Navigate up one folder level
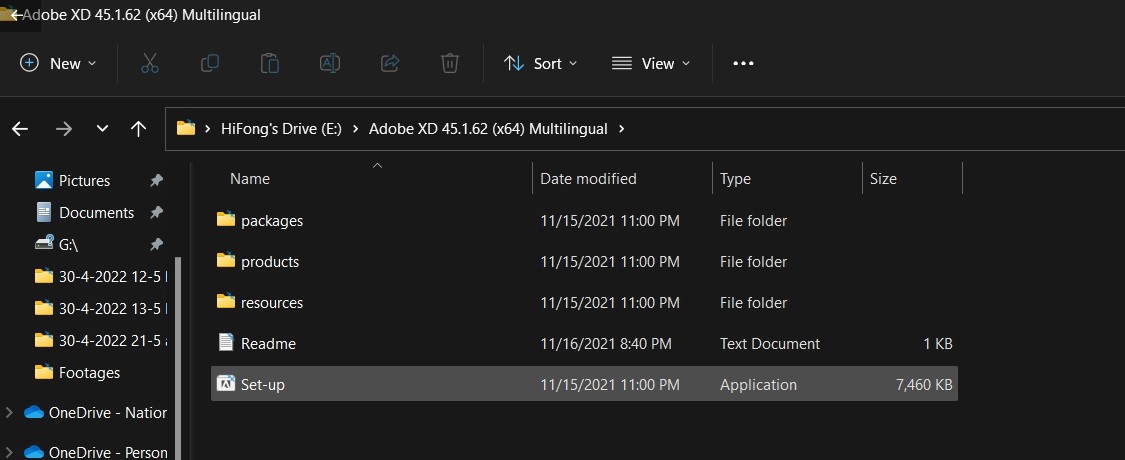The image size is (1125, 460). pyautogui.click(x=139, y=128)
